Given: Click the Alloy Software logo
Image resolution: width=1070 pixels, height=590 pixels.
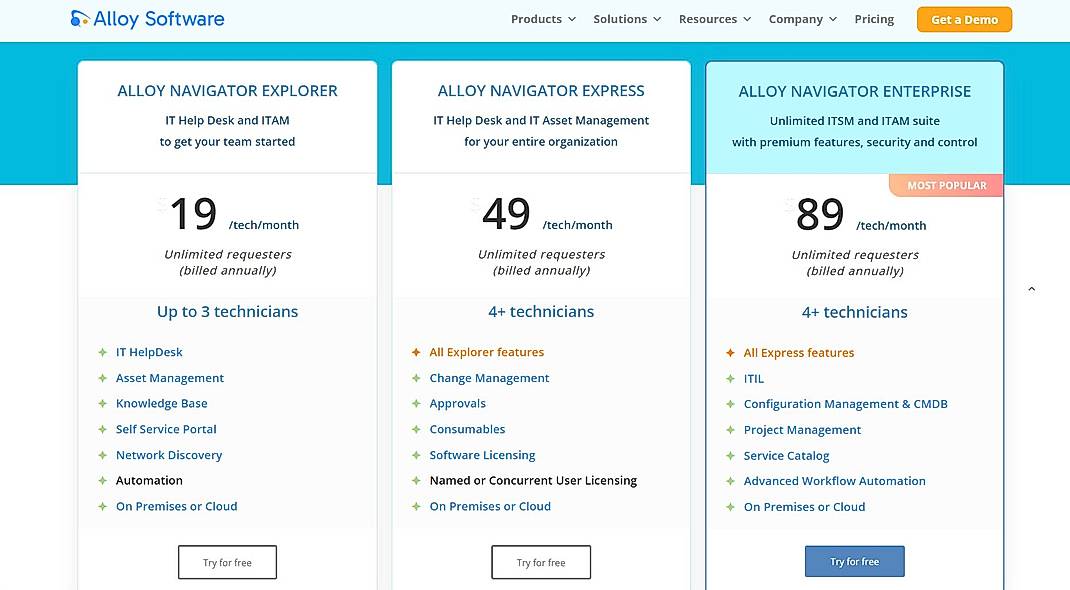Looking at the screenshot, I should pos(147,19).
